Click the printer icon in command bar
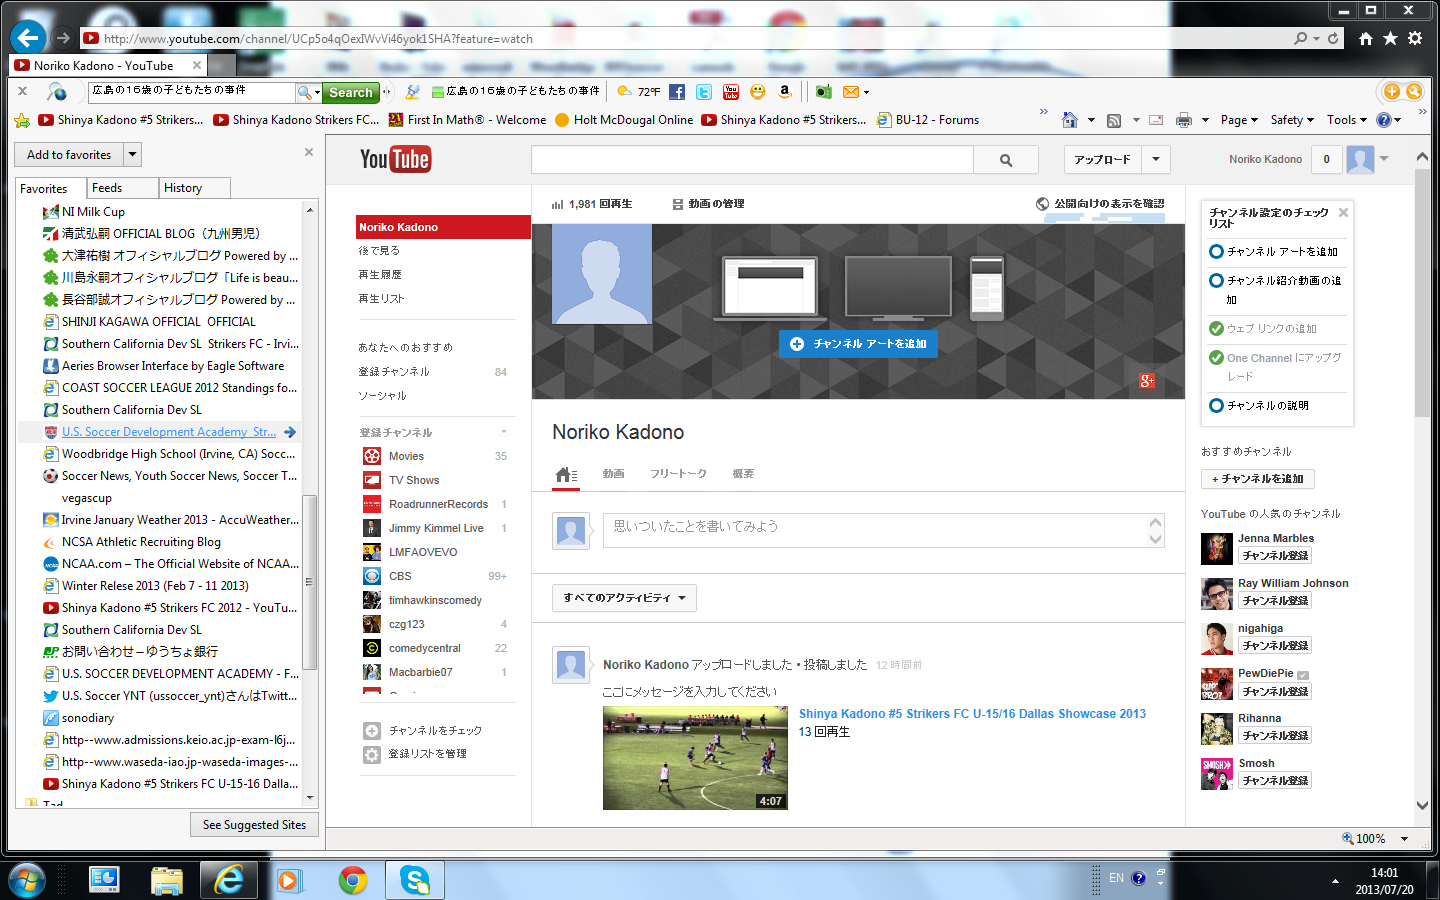 pyautogui.click(x=1184, y=120)
